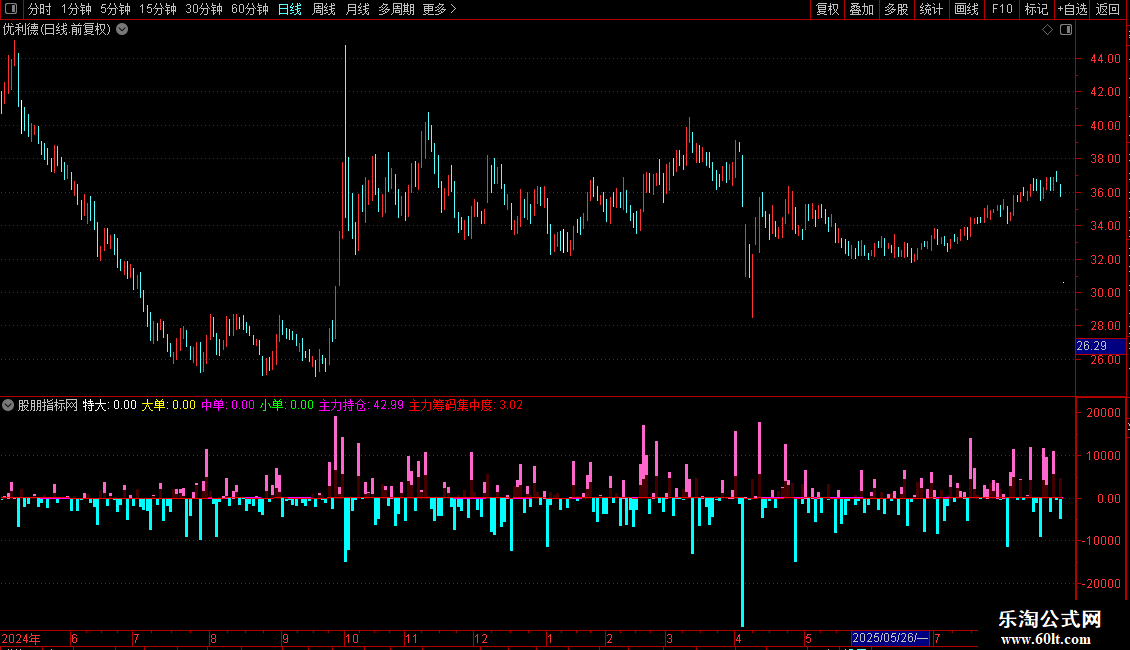Click the 标记 mark button

tap(1036, 9)
